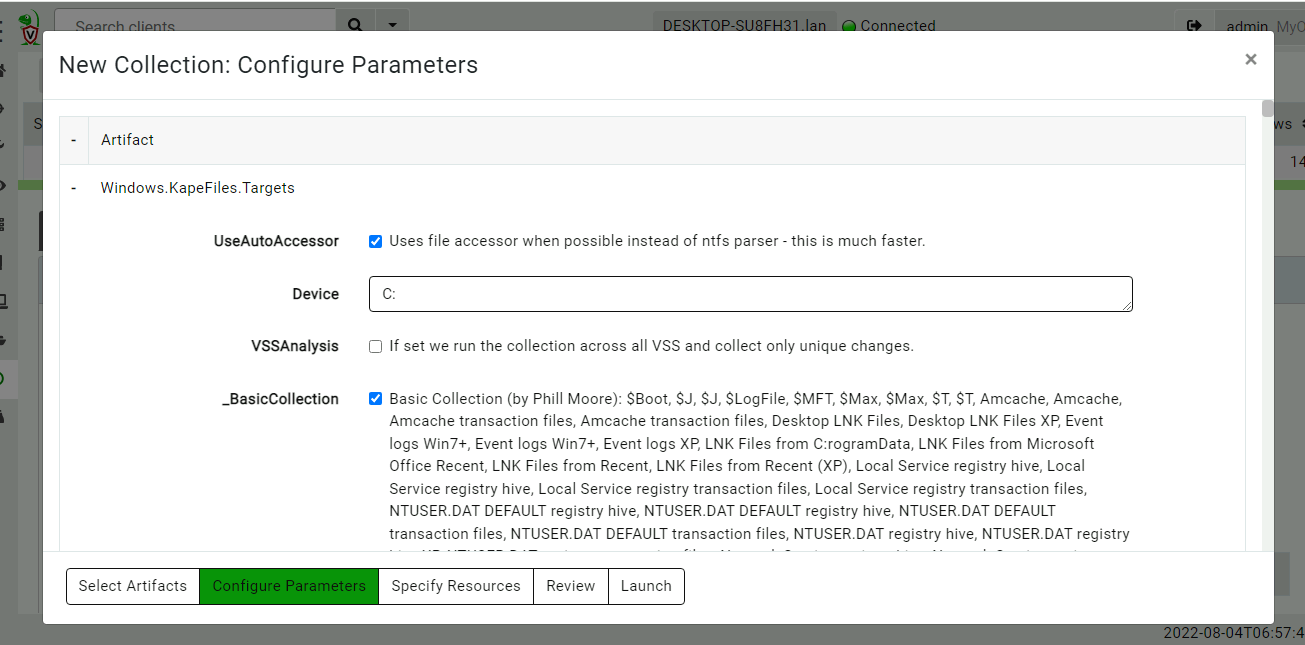
Task: Click into the Device text field
Action: pos(750,294)
